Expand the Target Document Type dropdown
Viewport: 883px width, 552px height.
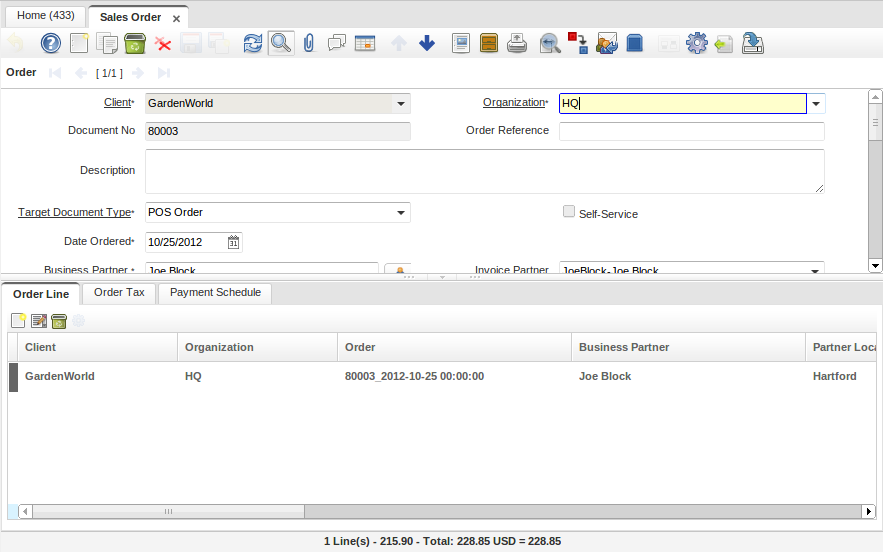point(400,212)
